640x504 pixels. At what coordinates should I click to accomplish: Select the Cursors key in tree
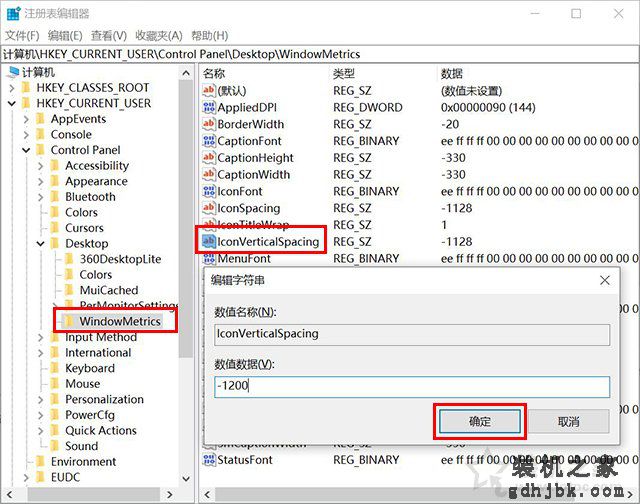click(x=84, y=228)
